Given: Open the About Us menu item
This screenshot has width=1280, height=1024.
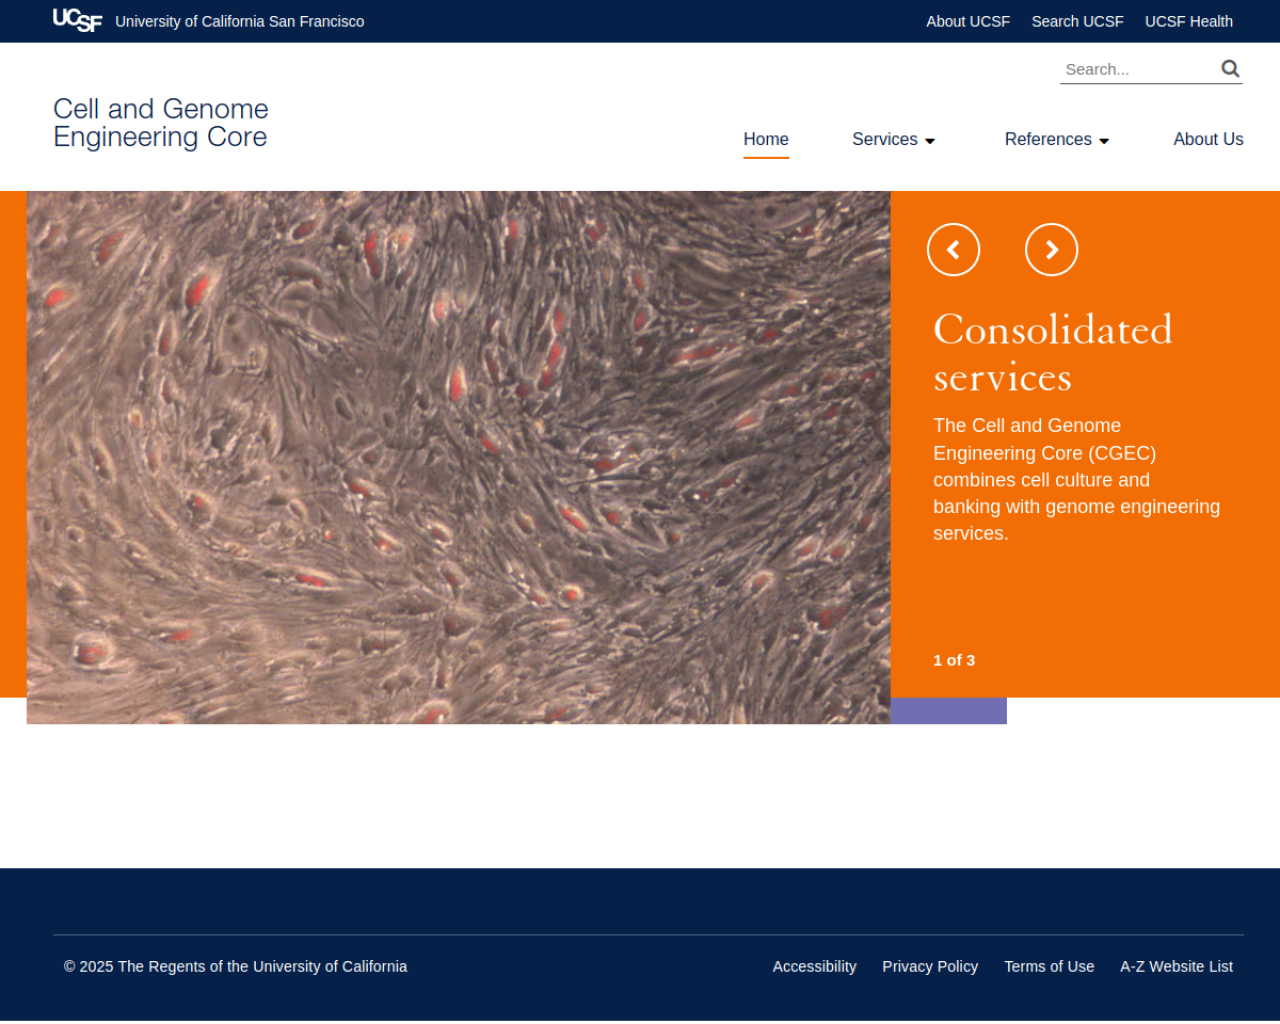Looking at the screenshot, I should (1208, 140).
